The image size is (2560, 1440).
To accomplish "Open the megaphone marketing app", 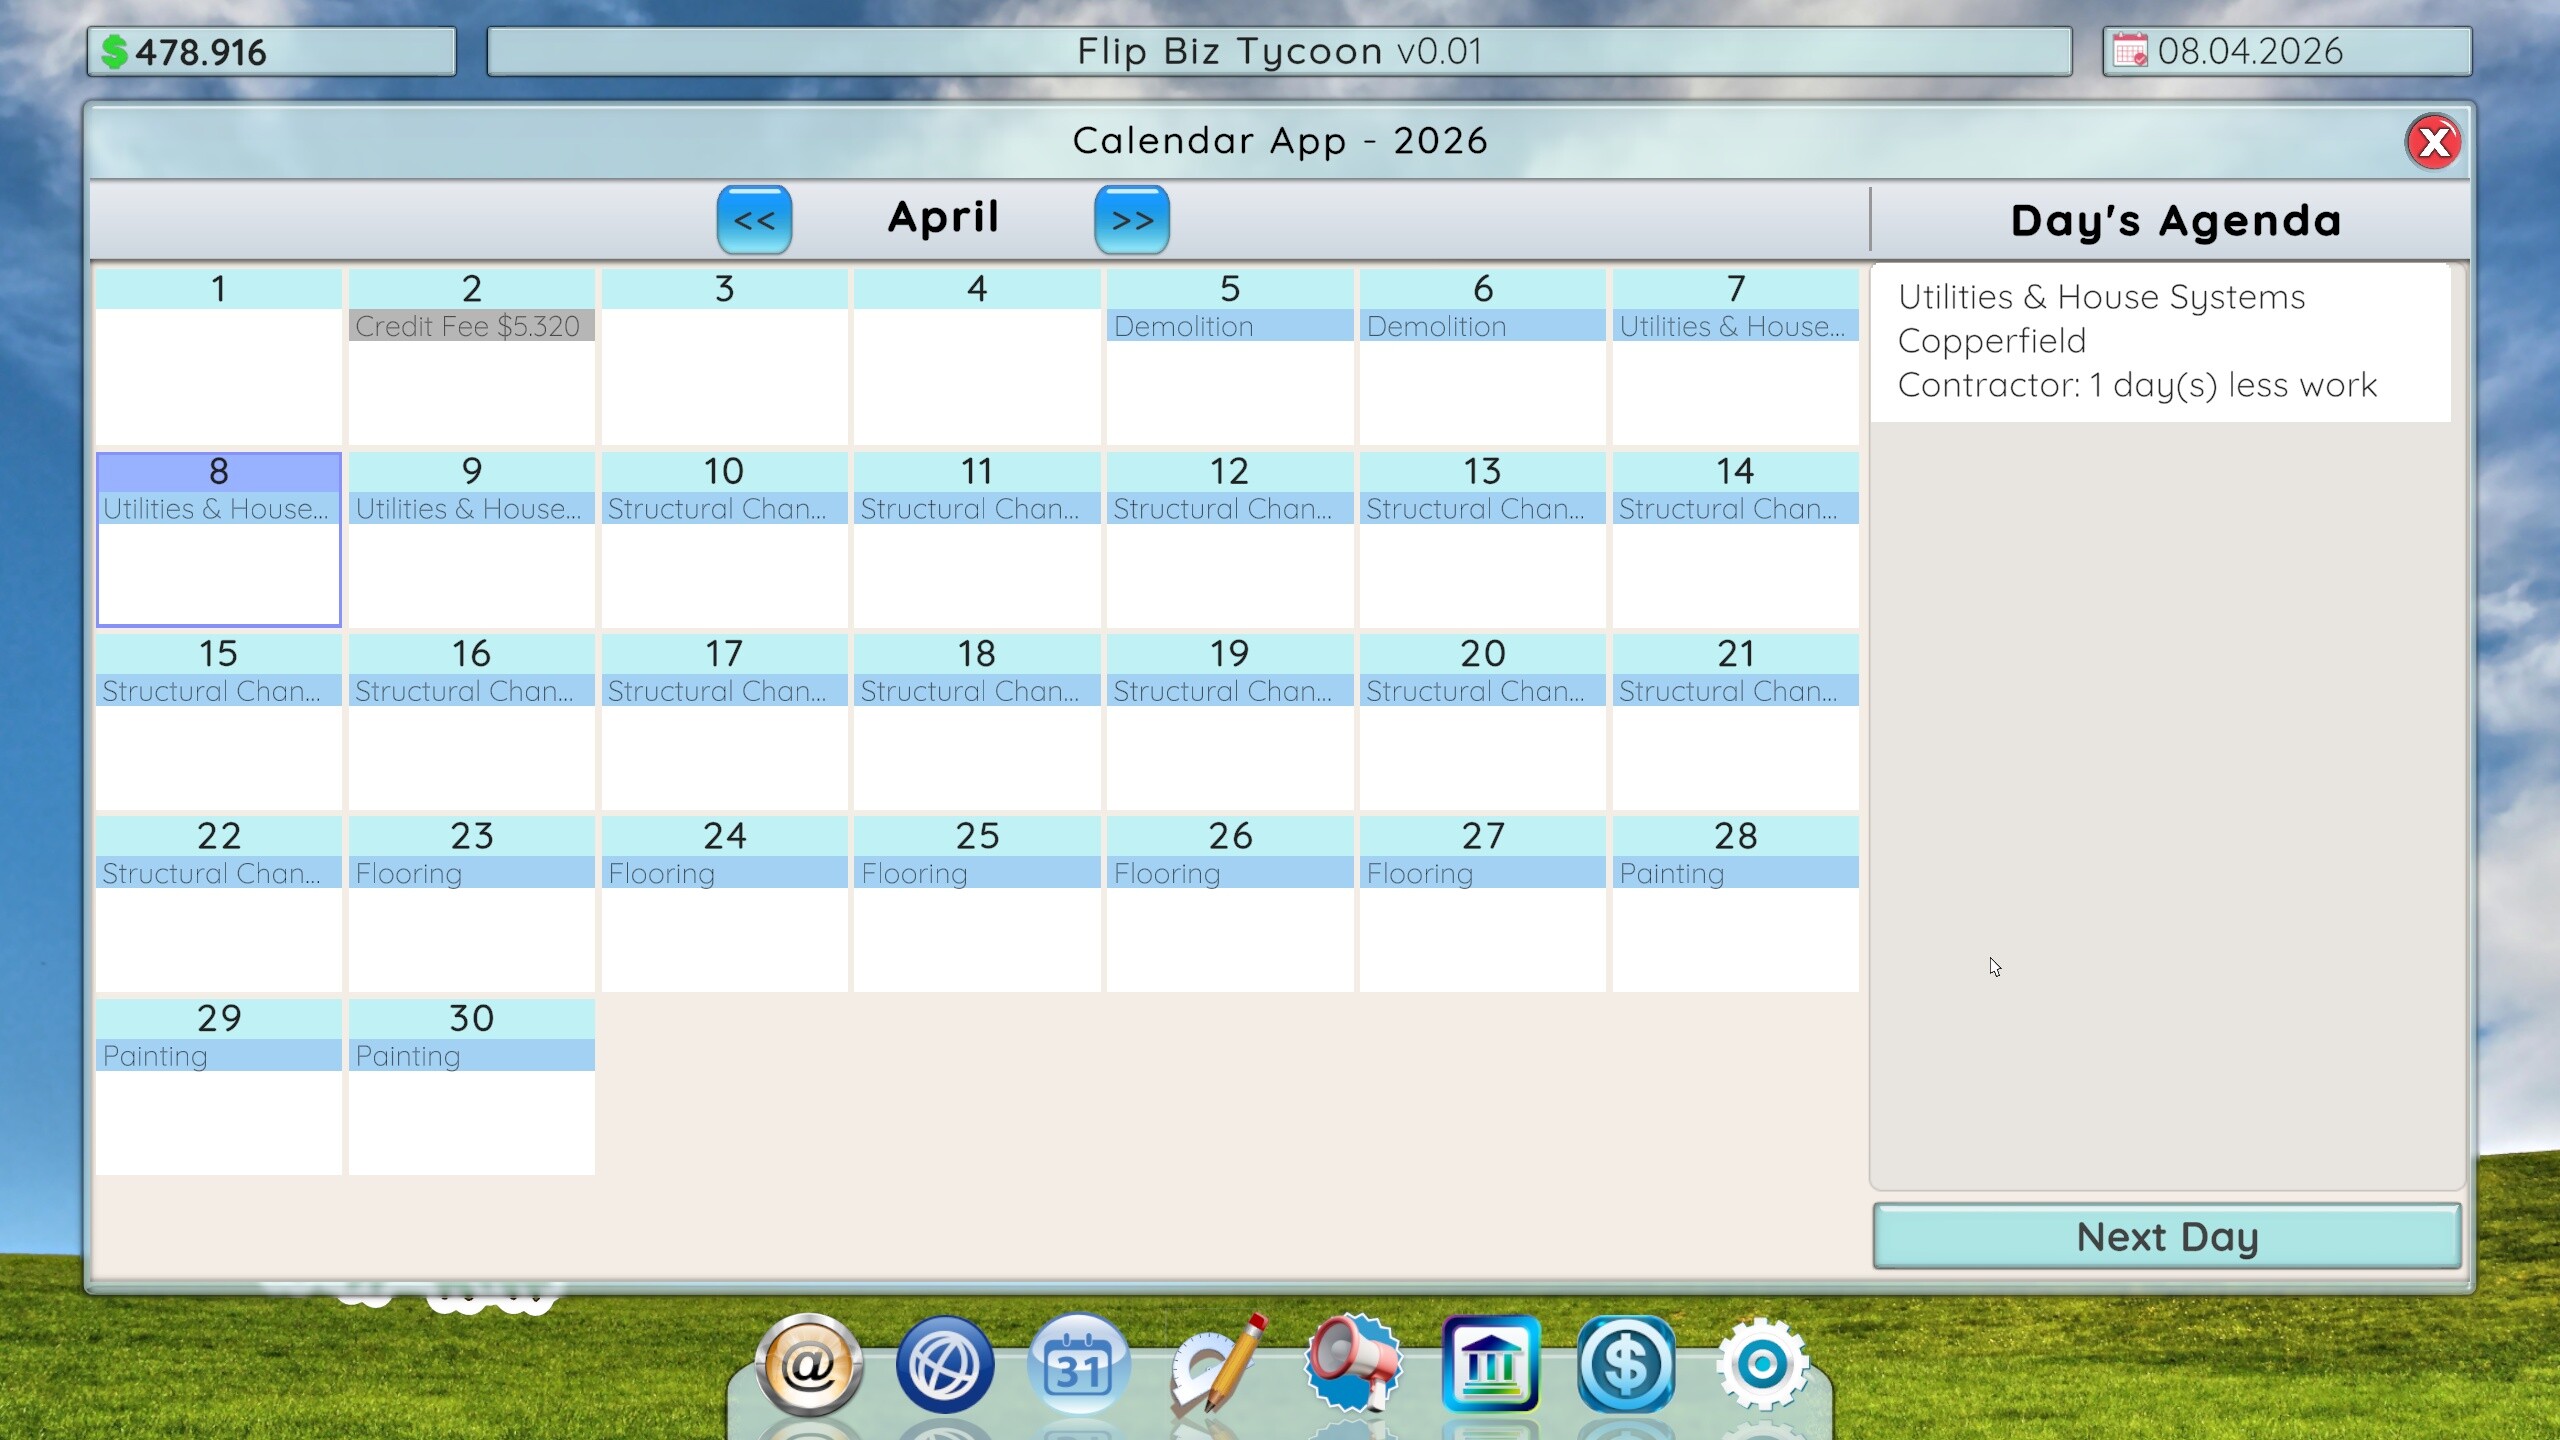I will [x=1353, y=1364].
